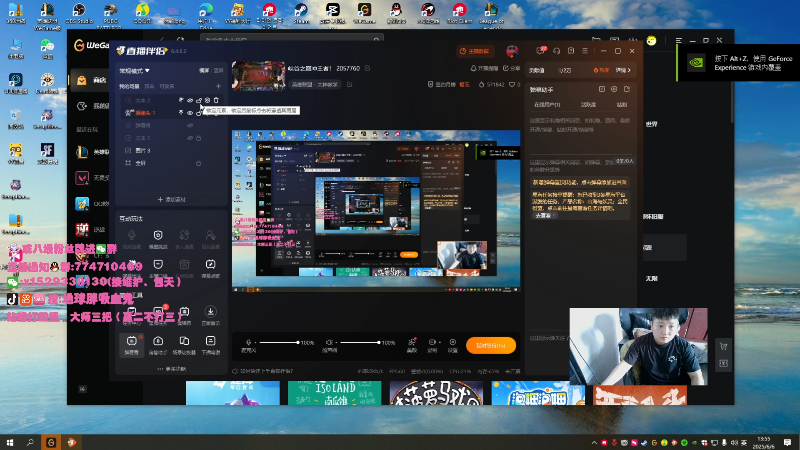Open the headset customer service icon
This screenshot has width=800, height=450.
pos(557,51)
